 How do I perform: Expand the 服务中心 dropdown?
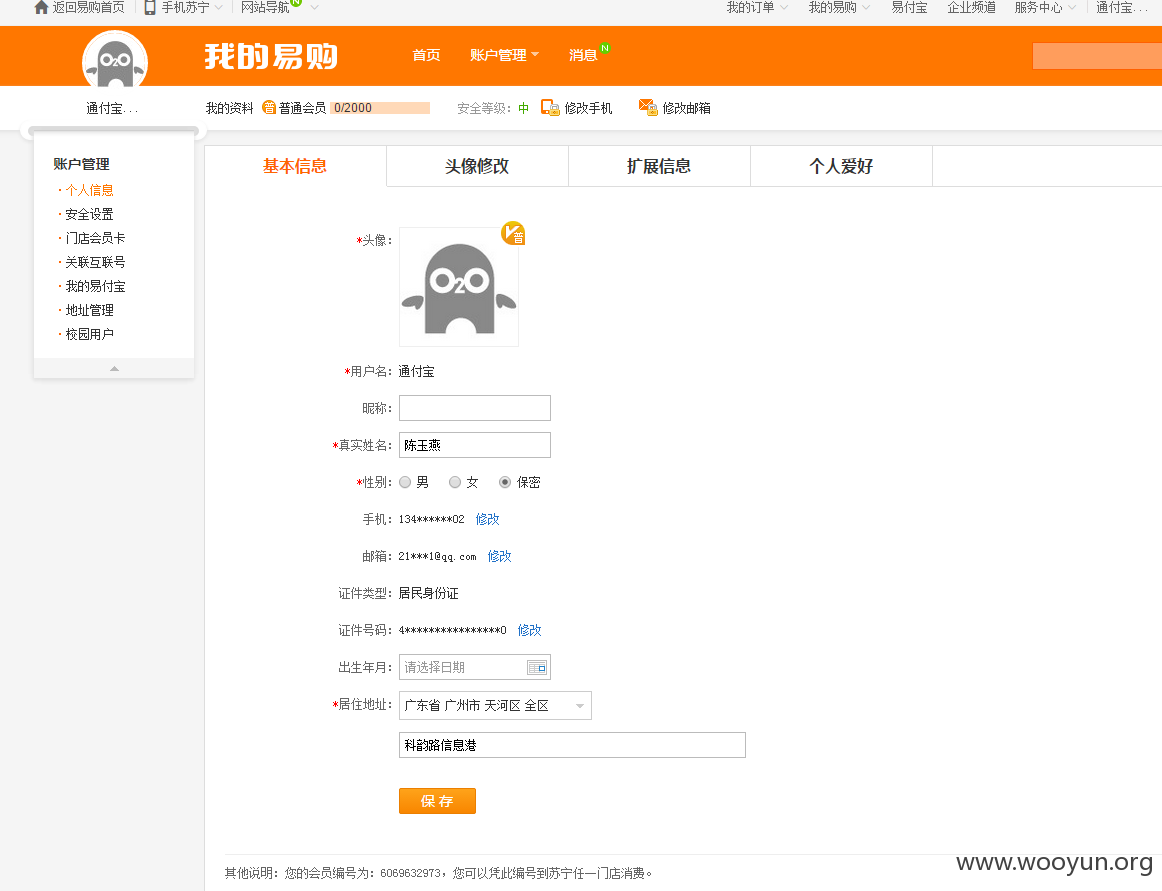coord(1072,7)
